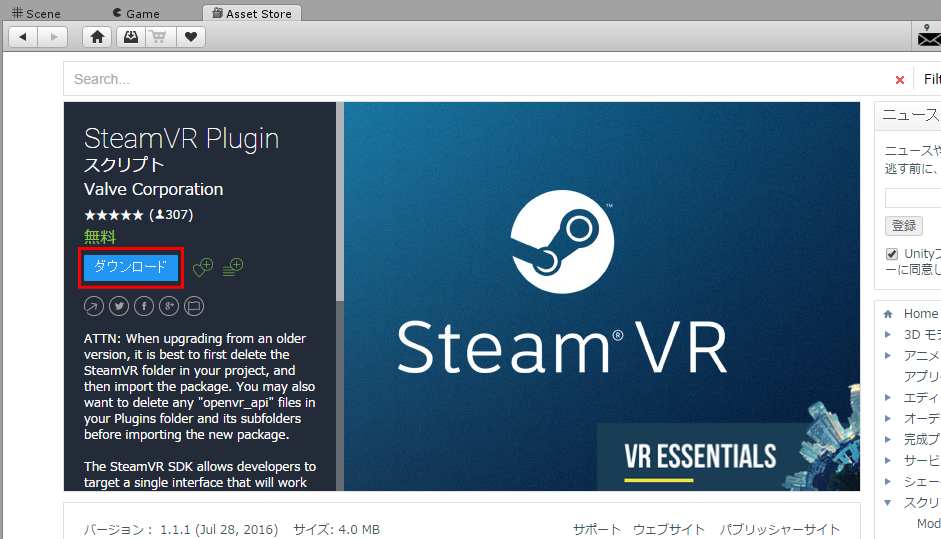The width and height of the screenshot is (941, 539).
Task: Open the Asset Store home page icon
Action: pos(97,37)
